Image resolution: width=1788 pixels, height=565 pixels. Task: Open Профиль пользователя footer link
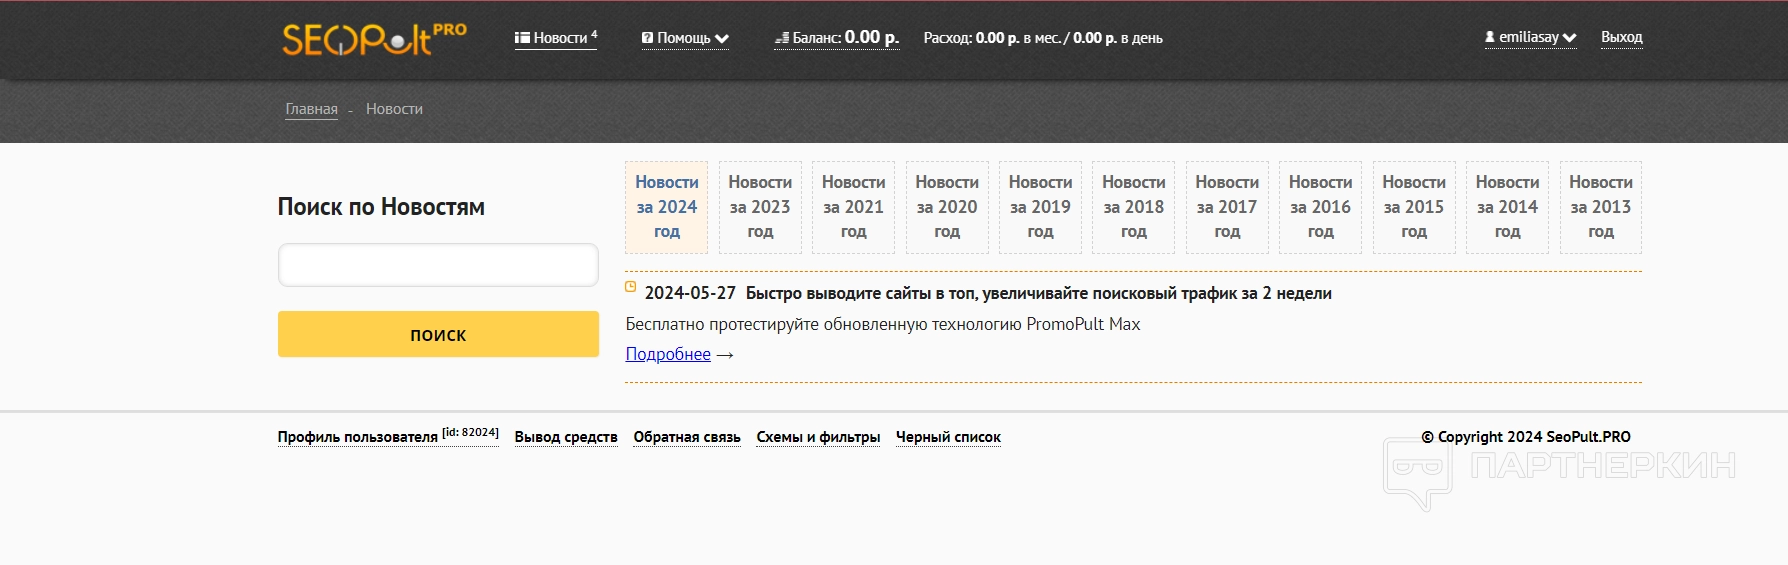[388, 436]
